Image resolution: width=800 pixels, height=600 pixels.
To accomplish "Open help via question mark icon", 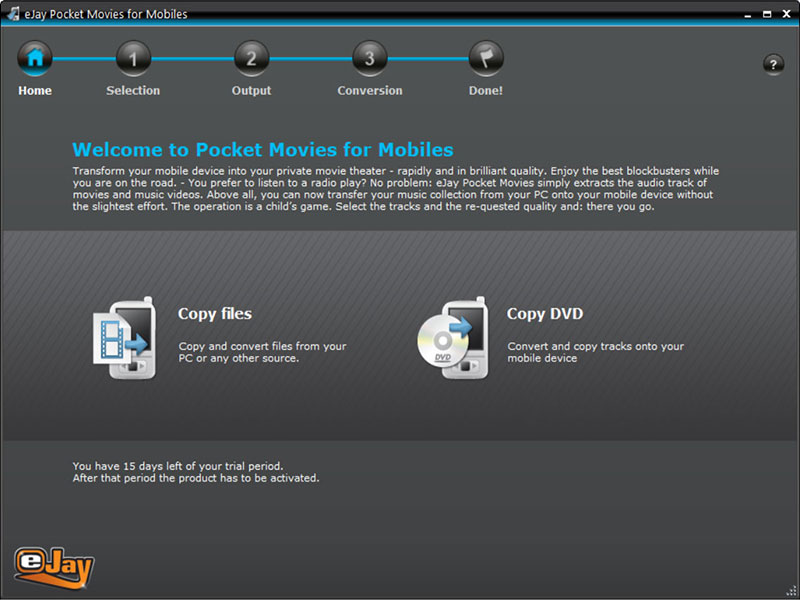I will [773, 65].
